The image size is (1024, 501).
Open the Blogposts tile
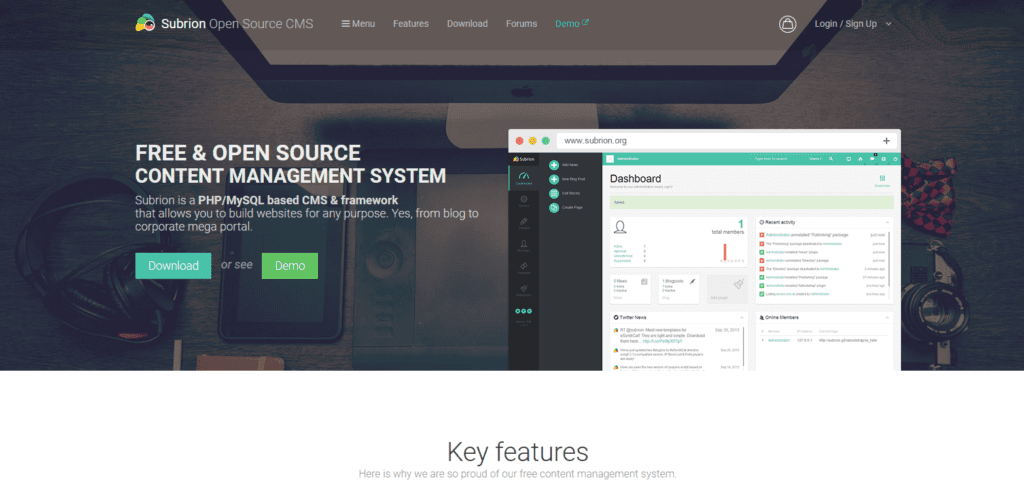(679, 289)
